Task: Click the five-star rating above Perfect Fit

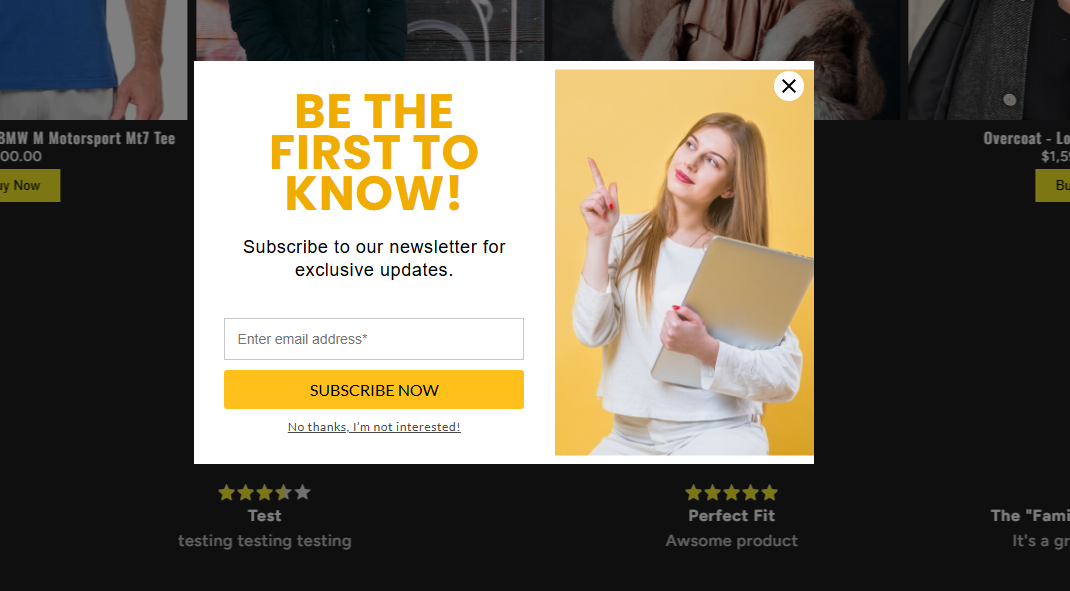Action: pyautogui.click(x=732, y=493)
